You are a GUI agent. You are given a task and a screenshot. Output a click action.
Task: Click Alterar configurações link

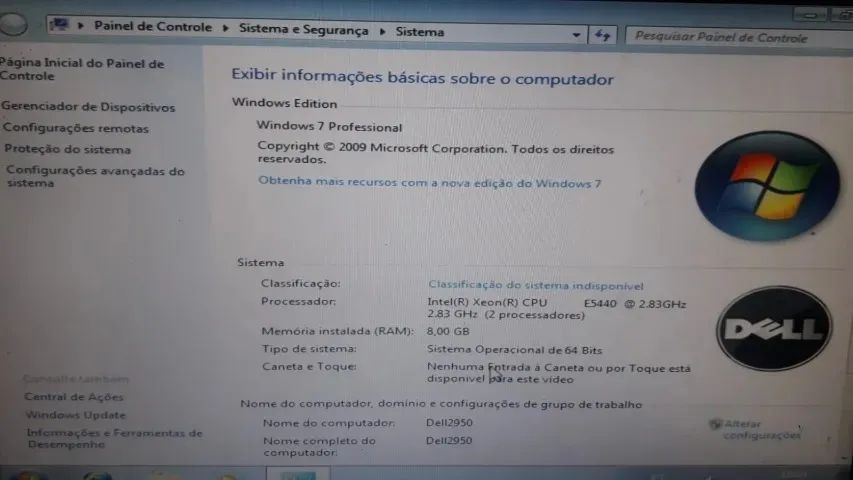[x=762, y=430]
